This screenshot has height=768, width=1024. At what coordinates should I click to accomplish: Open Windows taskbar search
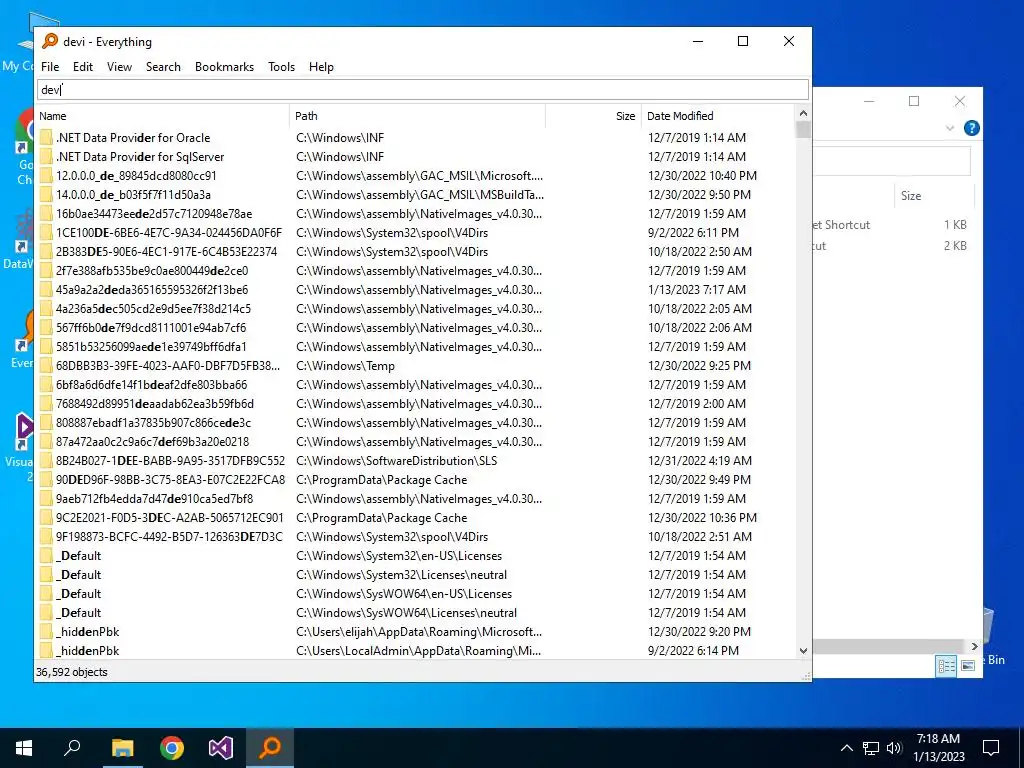[x=72, y=748]
